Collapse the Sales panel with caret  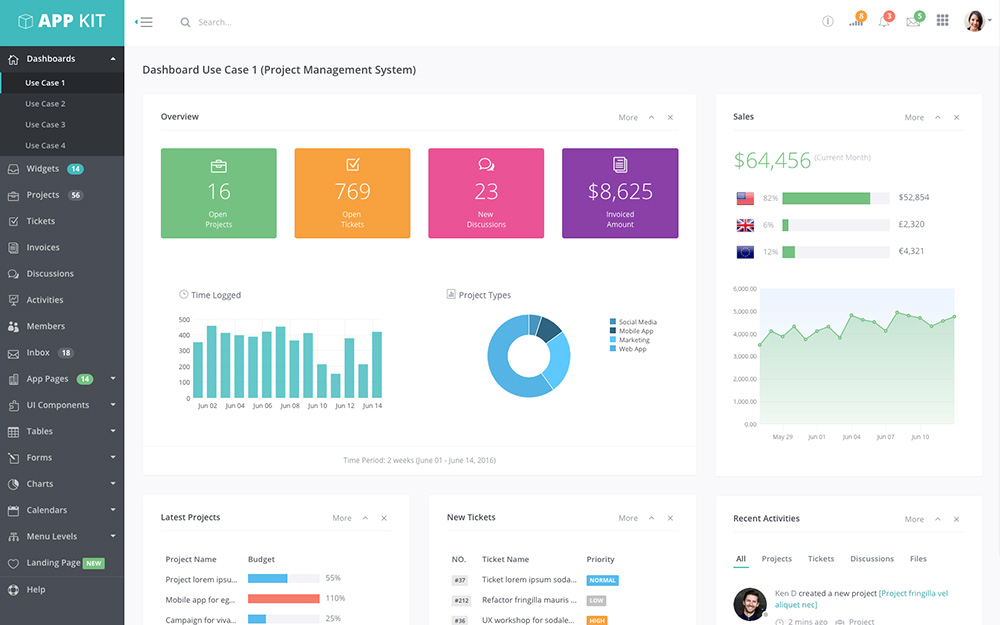pos(937,118)
